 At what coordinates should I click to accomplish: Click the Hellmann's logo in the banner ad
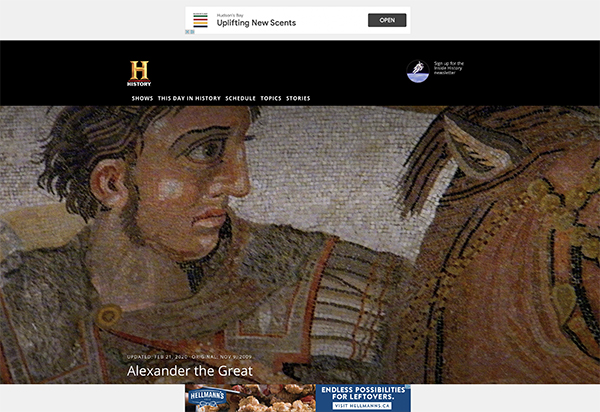point(207,397)
